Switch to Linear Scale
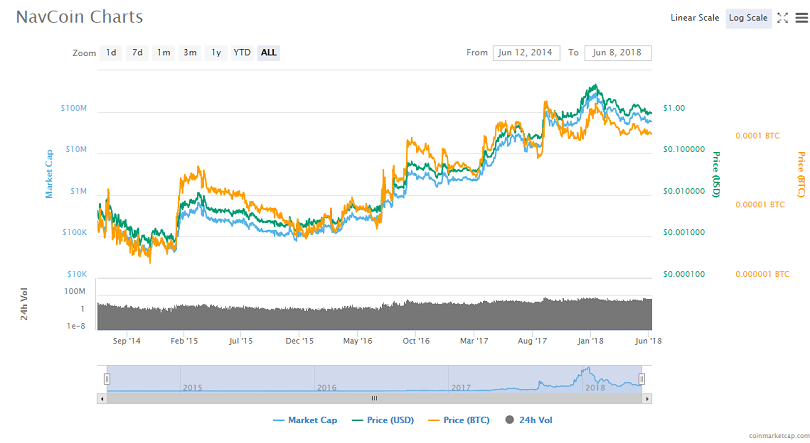This screenshot has width=810, height=443. 694,18
